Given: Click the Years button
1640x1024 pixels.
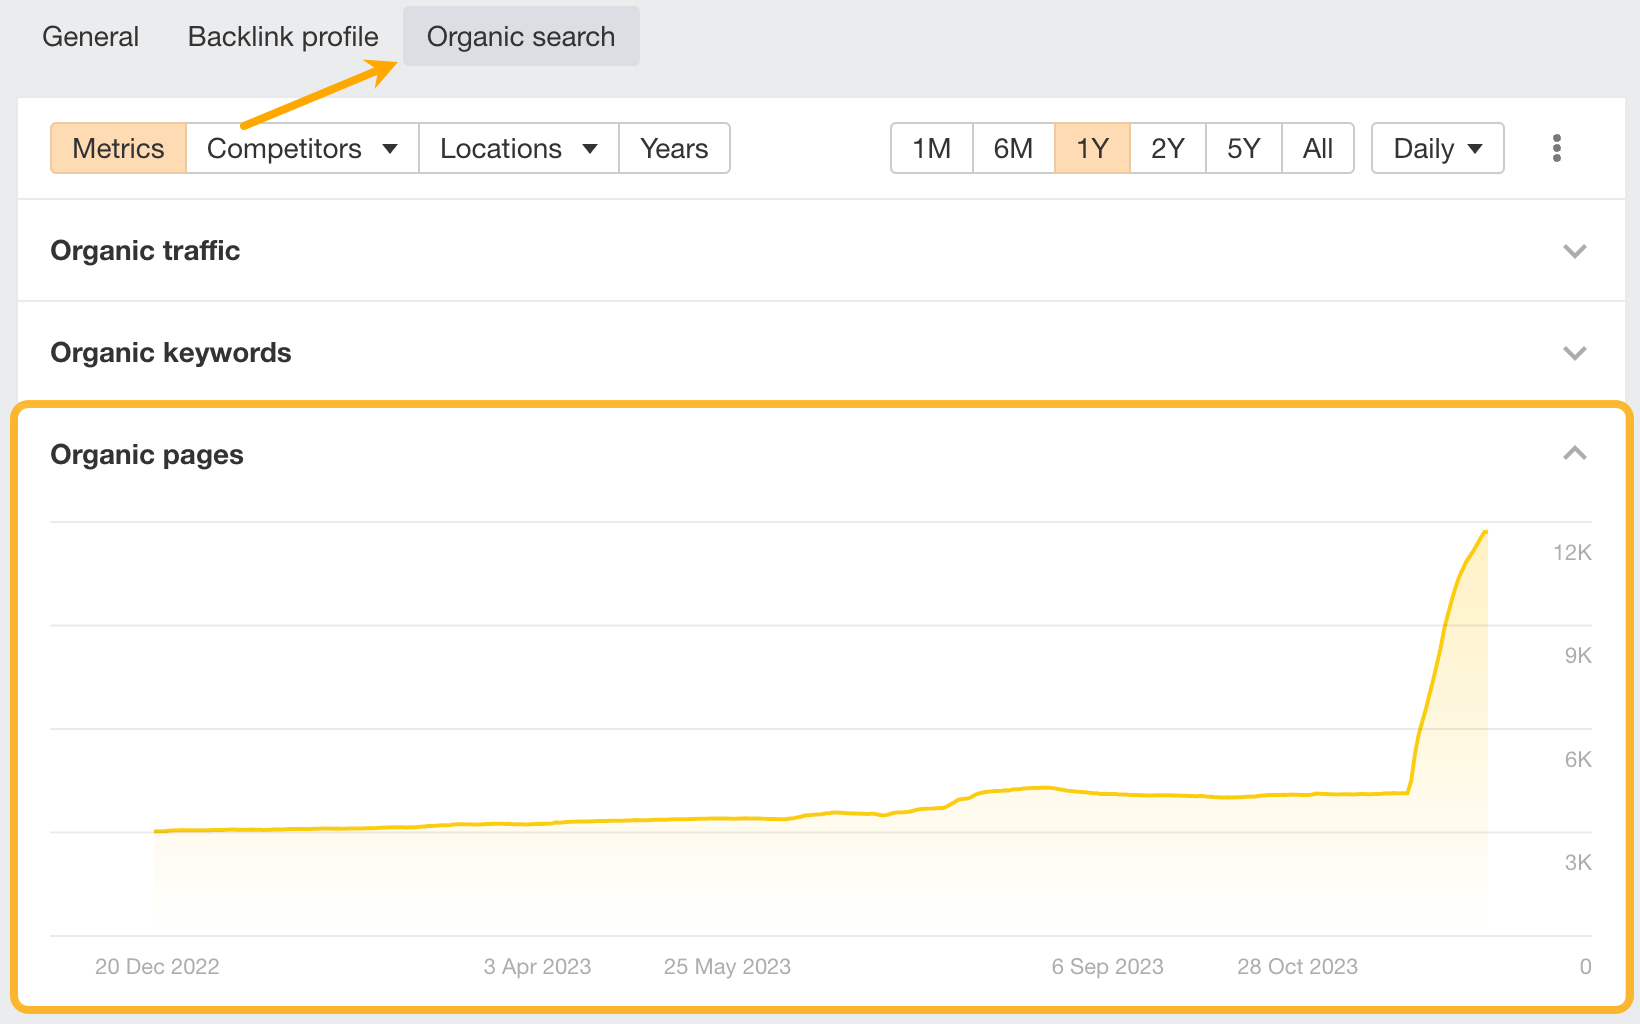Looking at the screenshot, I should click(674, 148).
